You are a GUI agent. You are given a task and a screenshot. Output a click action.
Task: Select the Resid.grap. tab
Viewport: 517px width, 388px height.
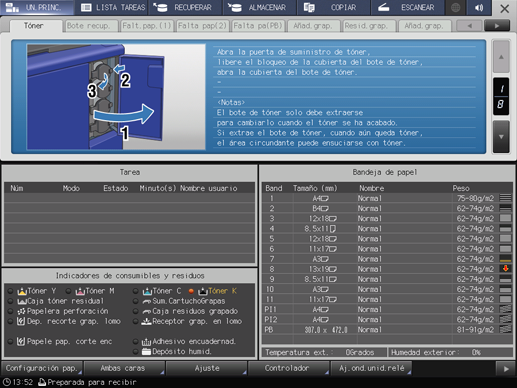tap(369, 26)
